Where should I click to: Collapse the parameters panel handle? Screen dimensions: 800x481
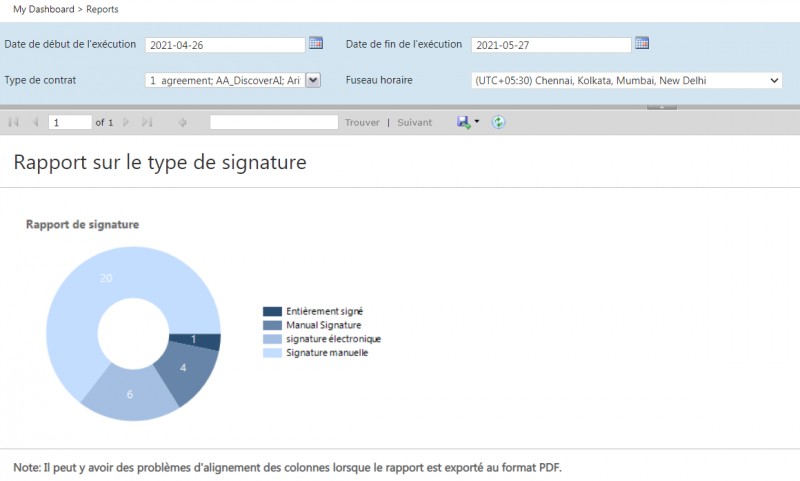pos(661,105)
